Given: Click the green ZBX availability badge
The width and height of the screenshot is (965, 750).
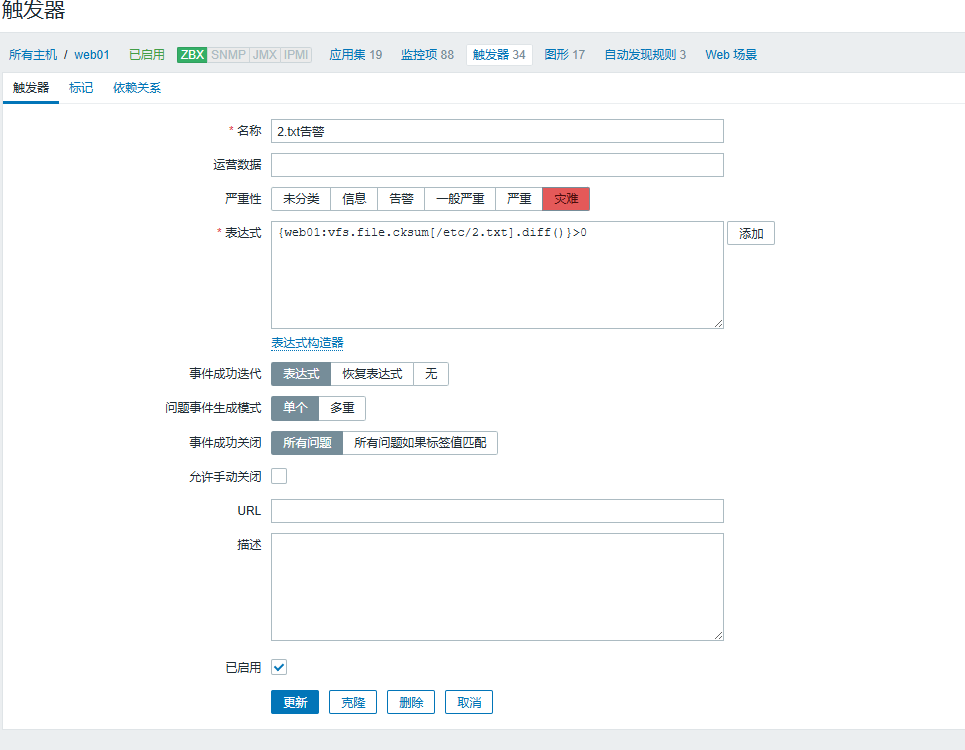Looking at the screenshot, I should tap(192, 55).
